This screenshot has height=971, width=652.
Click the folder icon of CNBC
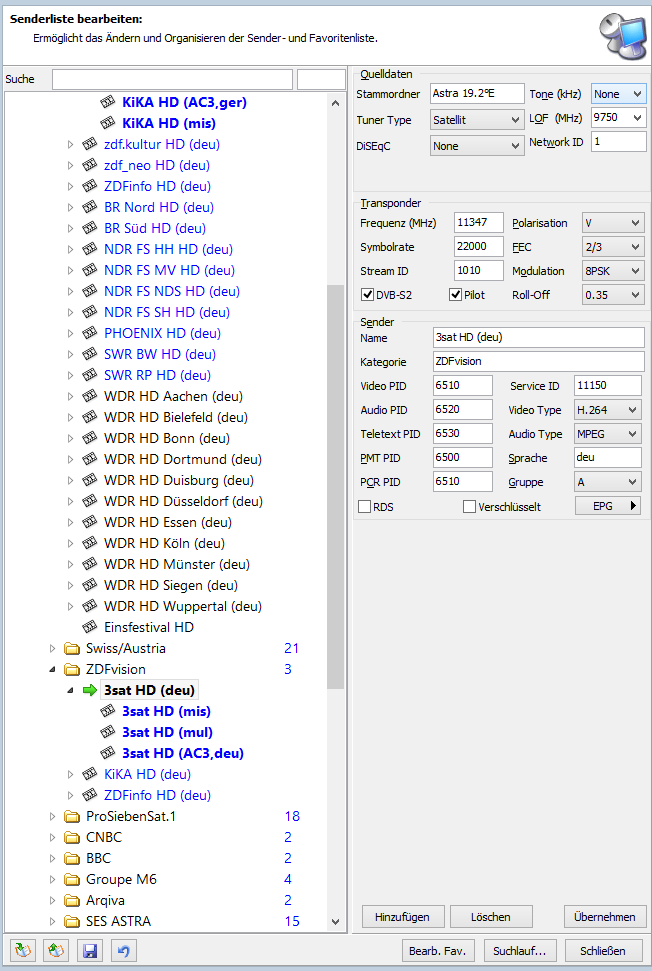pyautogui.click(x=72, y=837)
